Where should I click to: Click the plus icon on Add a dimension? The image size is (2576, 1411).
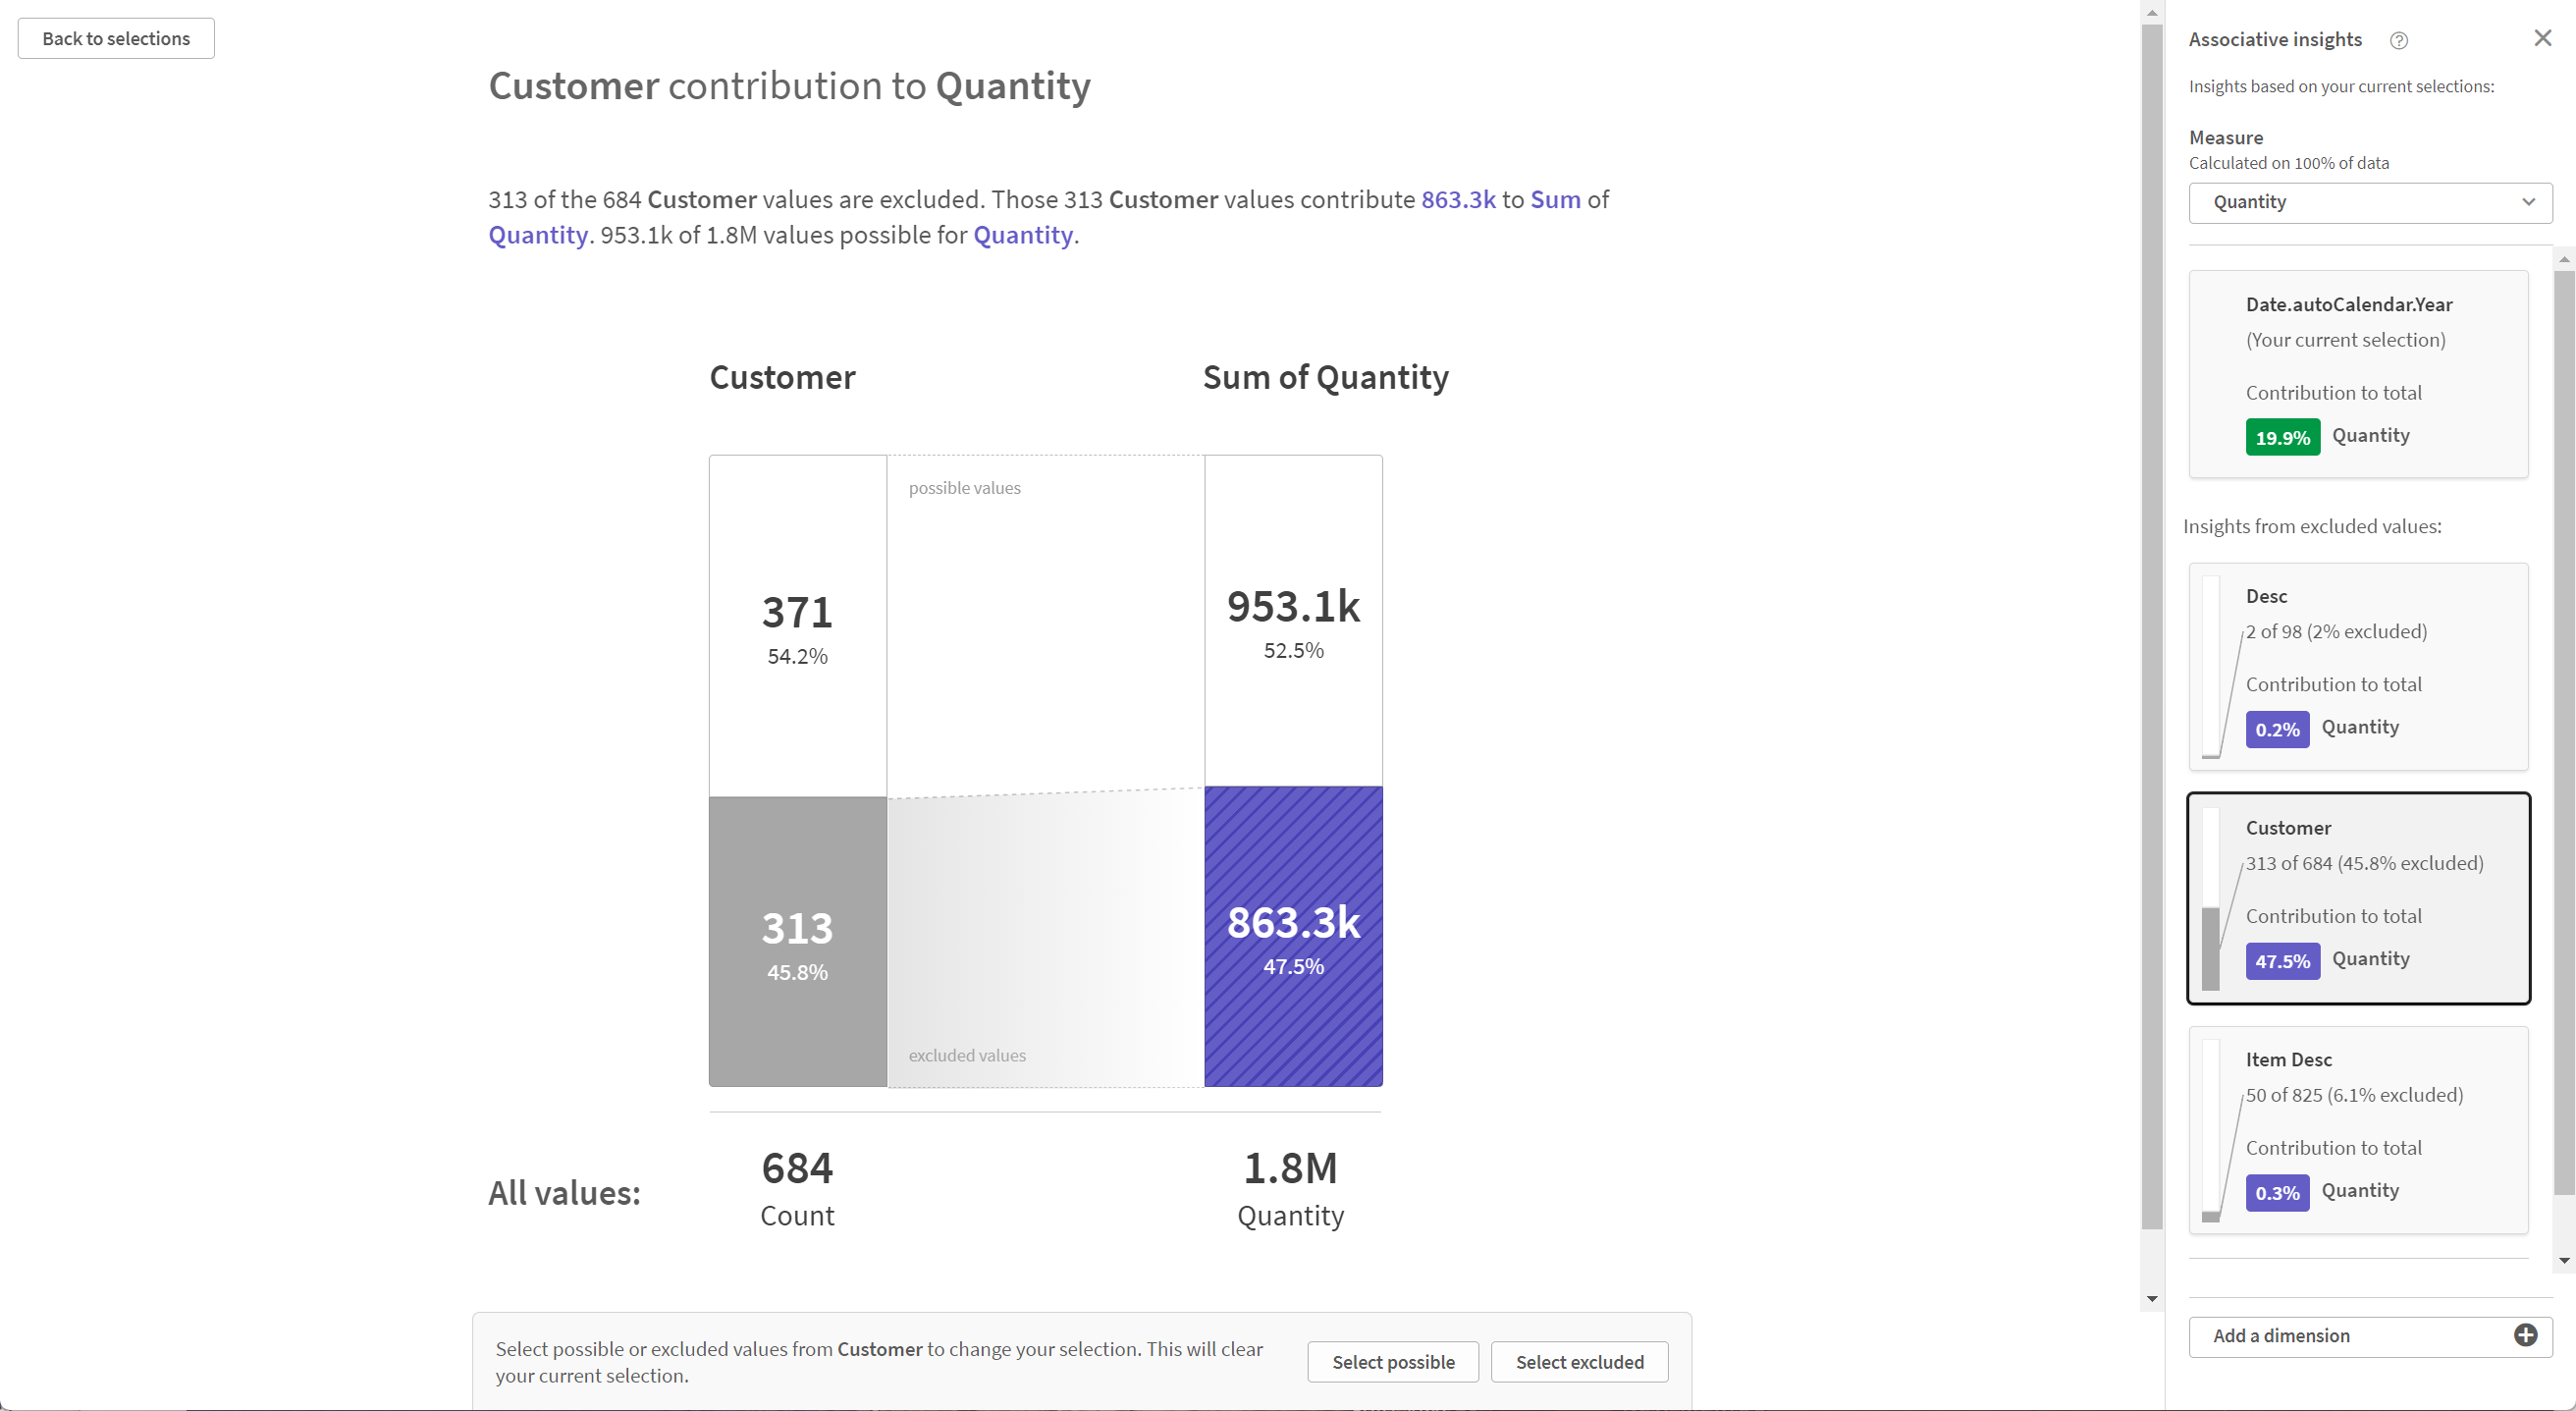(2527, 1336)
